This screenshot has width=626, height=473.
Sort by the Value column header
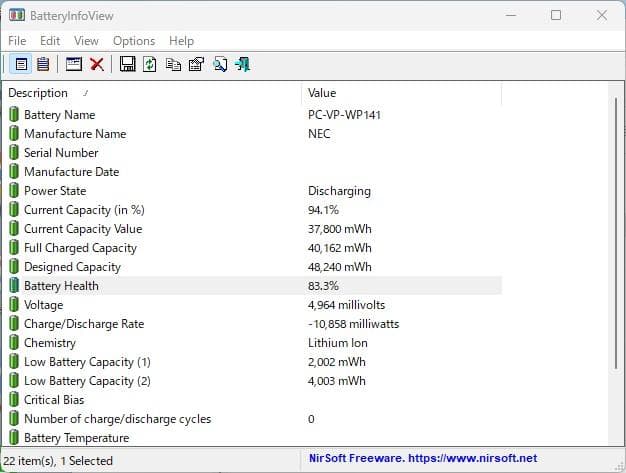point(402,93)
